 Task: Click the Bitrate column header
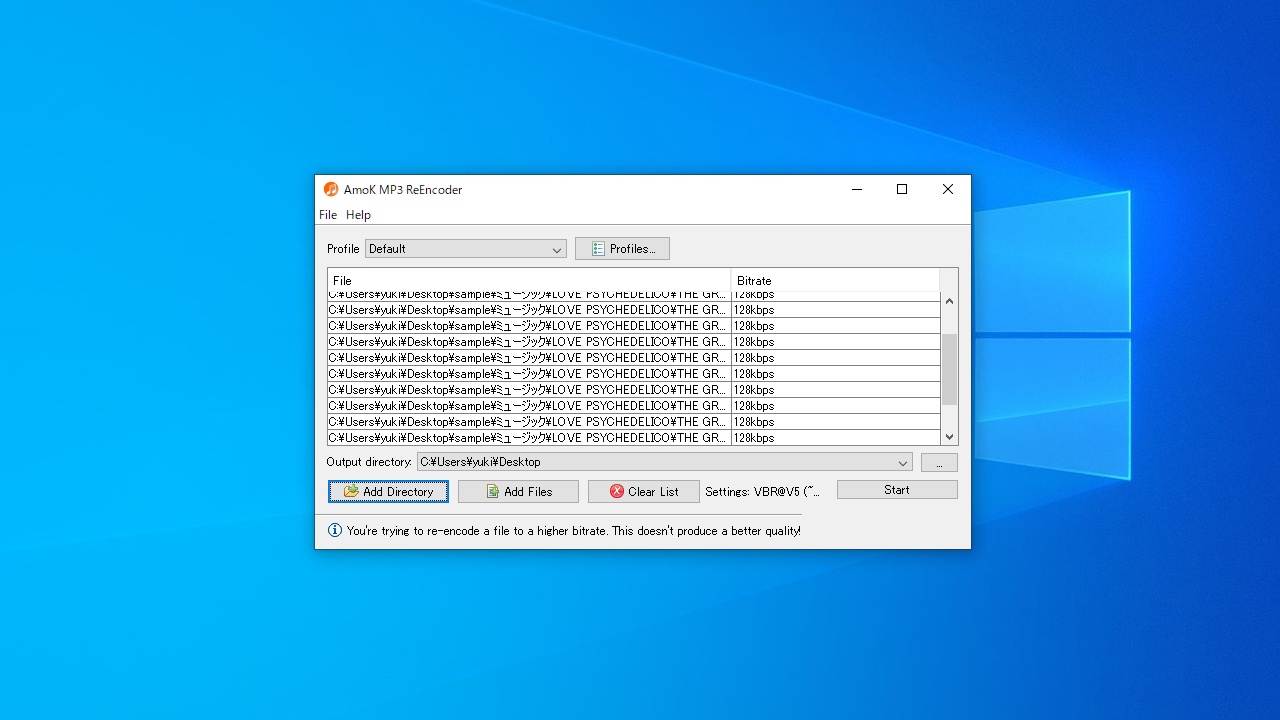point(835,280)
